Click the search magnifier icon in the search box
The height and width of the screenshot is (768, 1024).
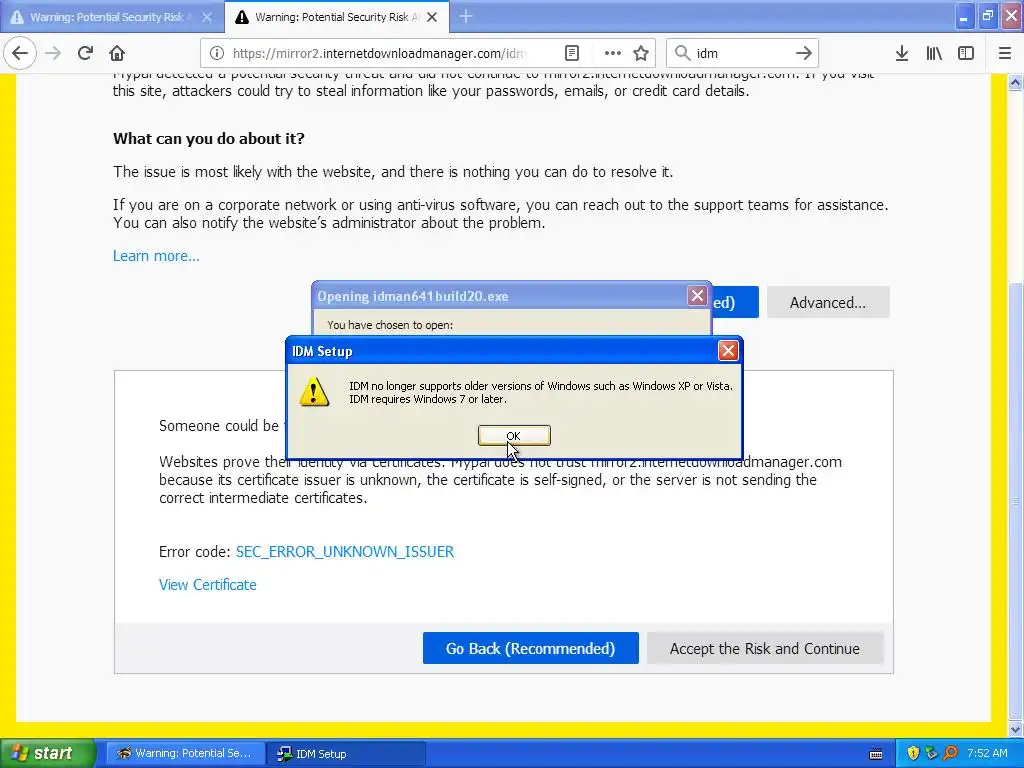point(682,53)
